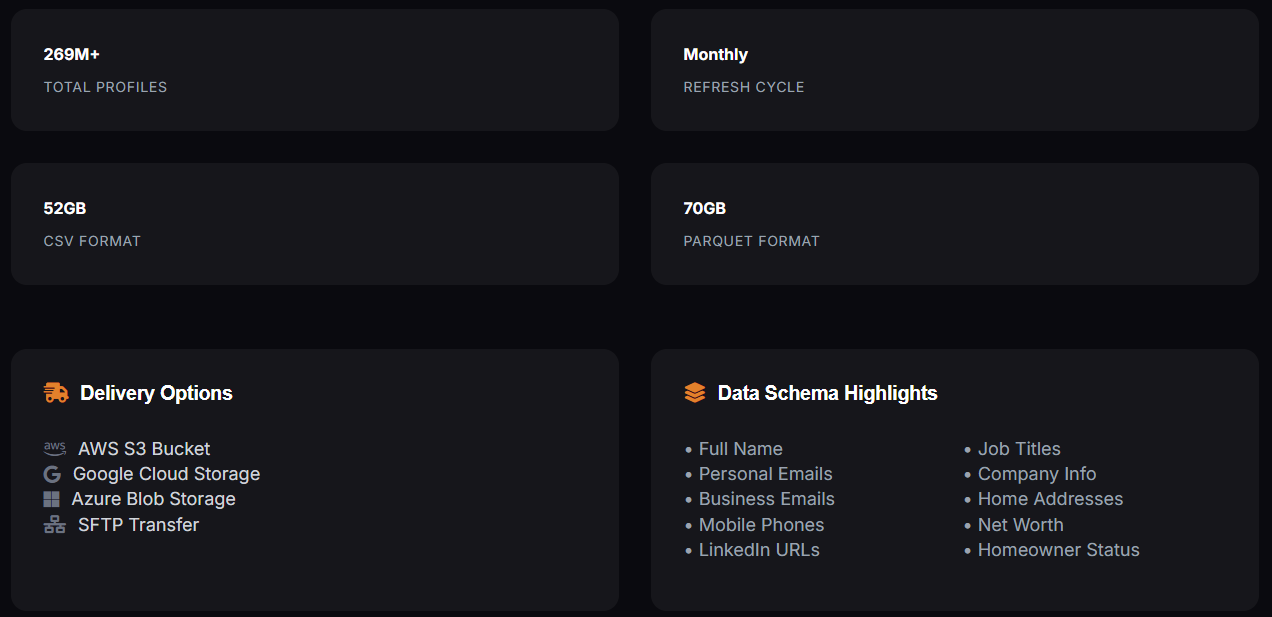Screen dimensions: 1272x617
Task: Click the Data Schema Highlights heading
Action: [x=828, y=393]
